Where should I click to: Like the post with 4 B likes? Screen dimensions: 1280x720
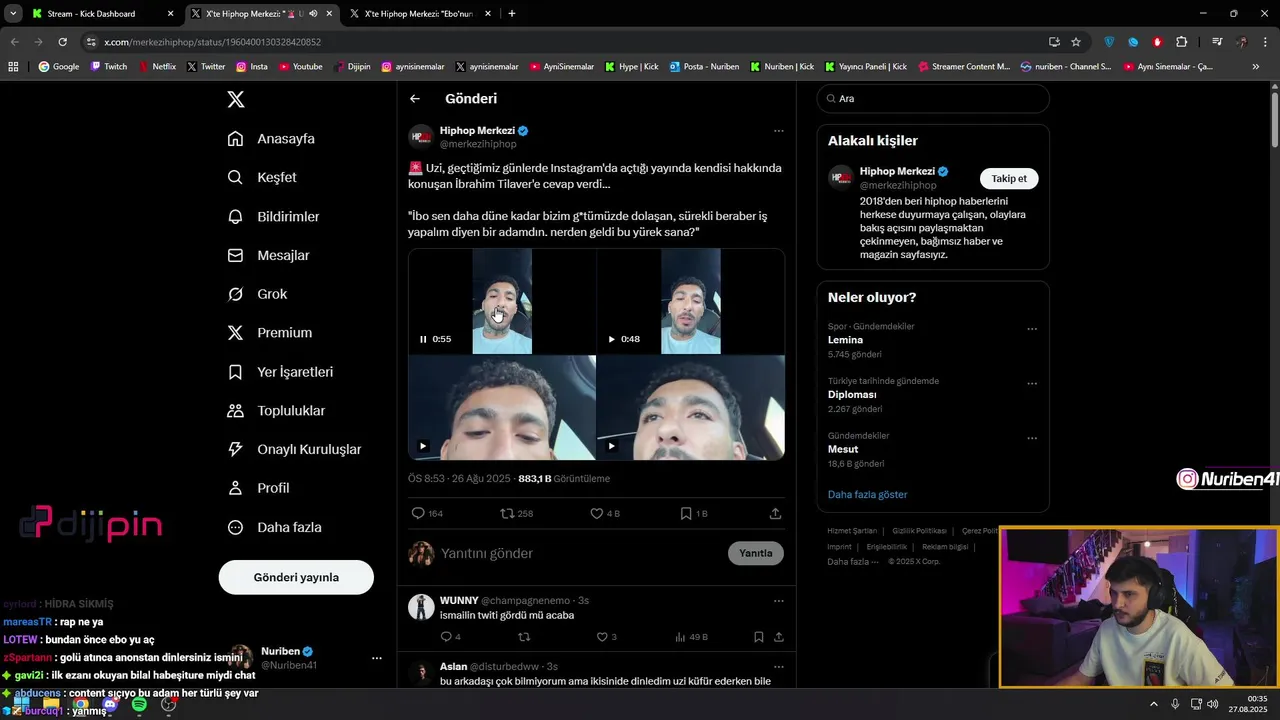click(597, 513)
